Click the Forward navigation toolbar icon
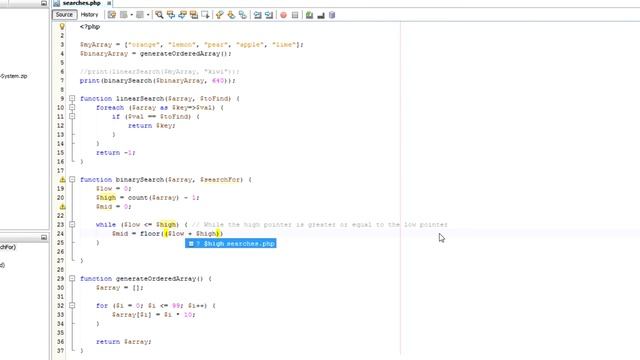The image size is (640, 360). (140, 15)
